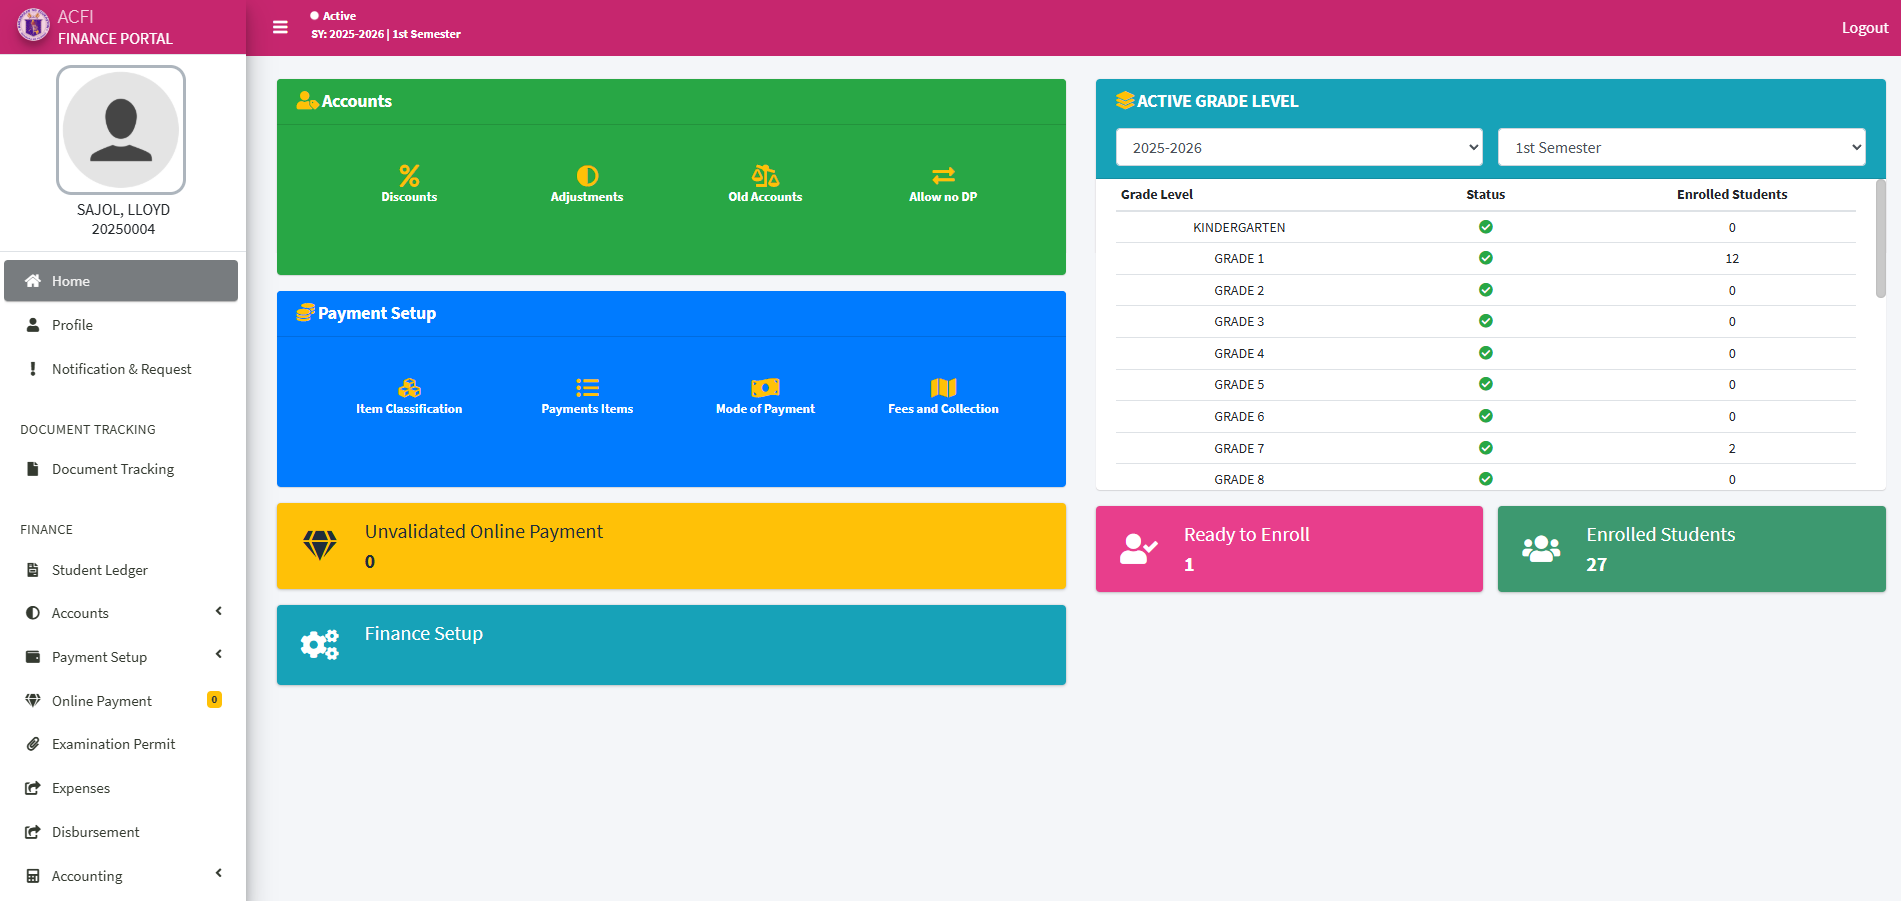The image size is (1901, 901).
Task: Open Item Classification cubes icon
Action: [x=409, y=388]
